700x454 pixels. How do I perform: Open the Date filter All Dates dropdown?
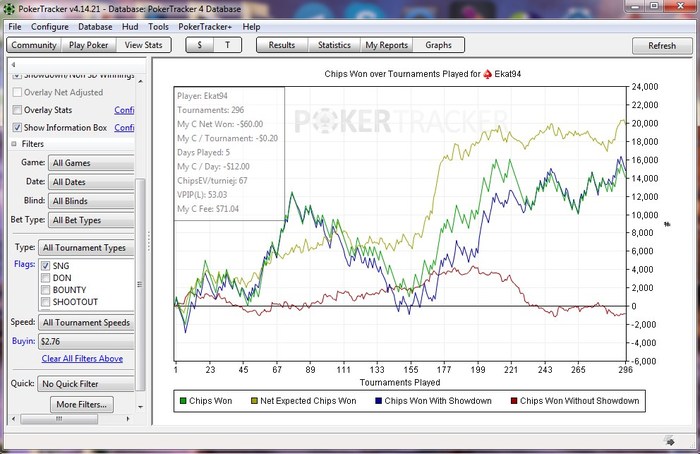91,182
